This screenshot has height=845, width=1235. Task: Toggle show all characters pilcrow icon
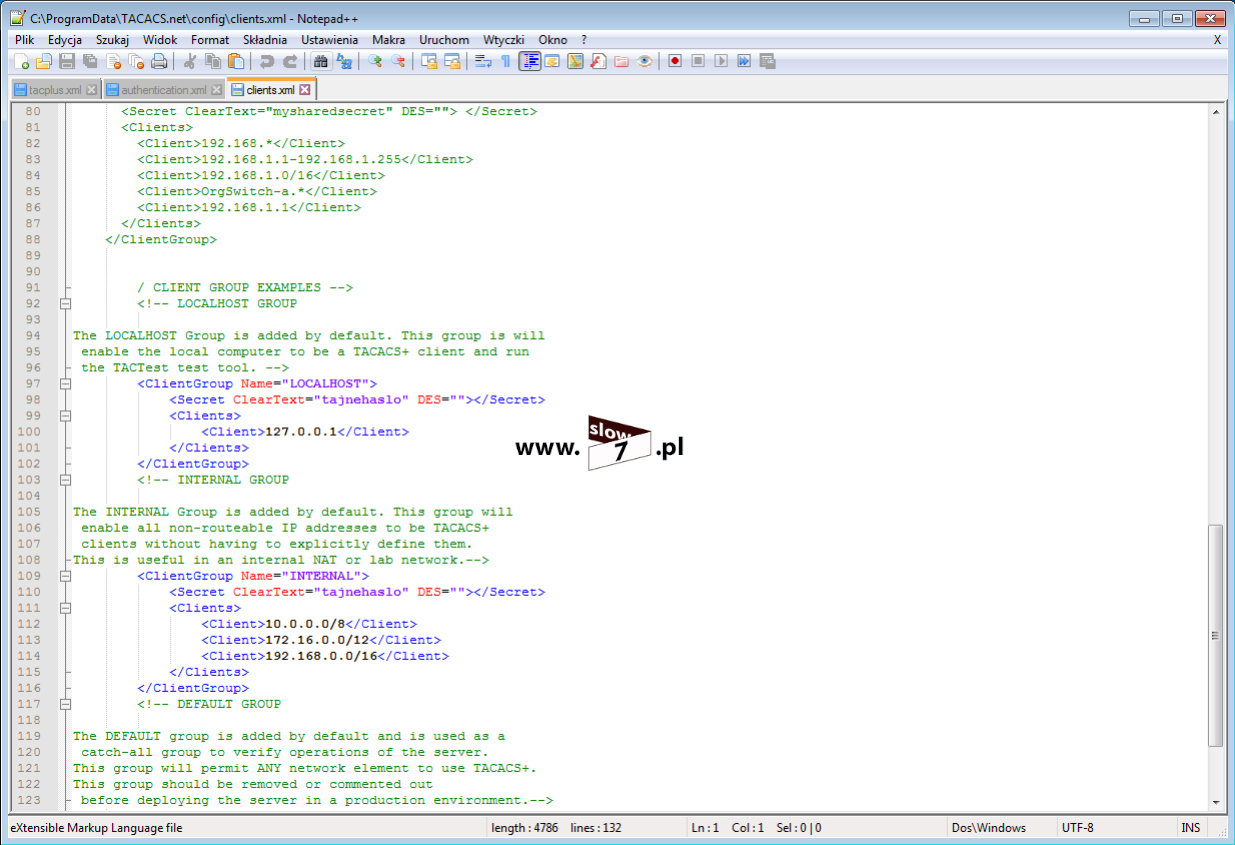[x=506, y=61]
